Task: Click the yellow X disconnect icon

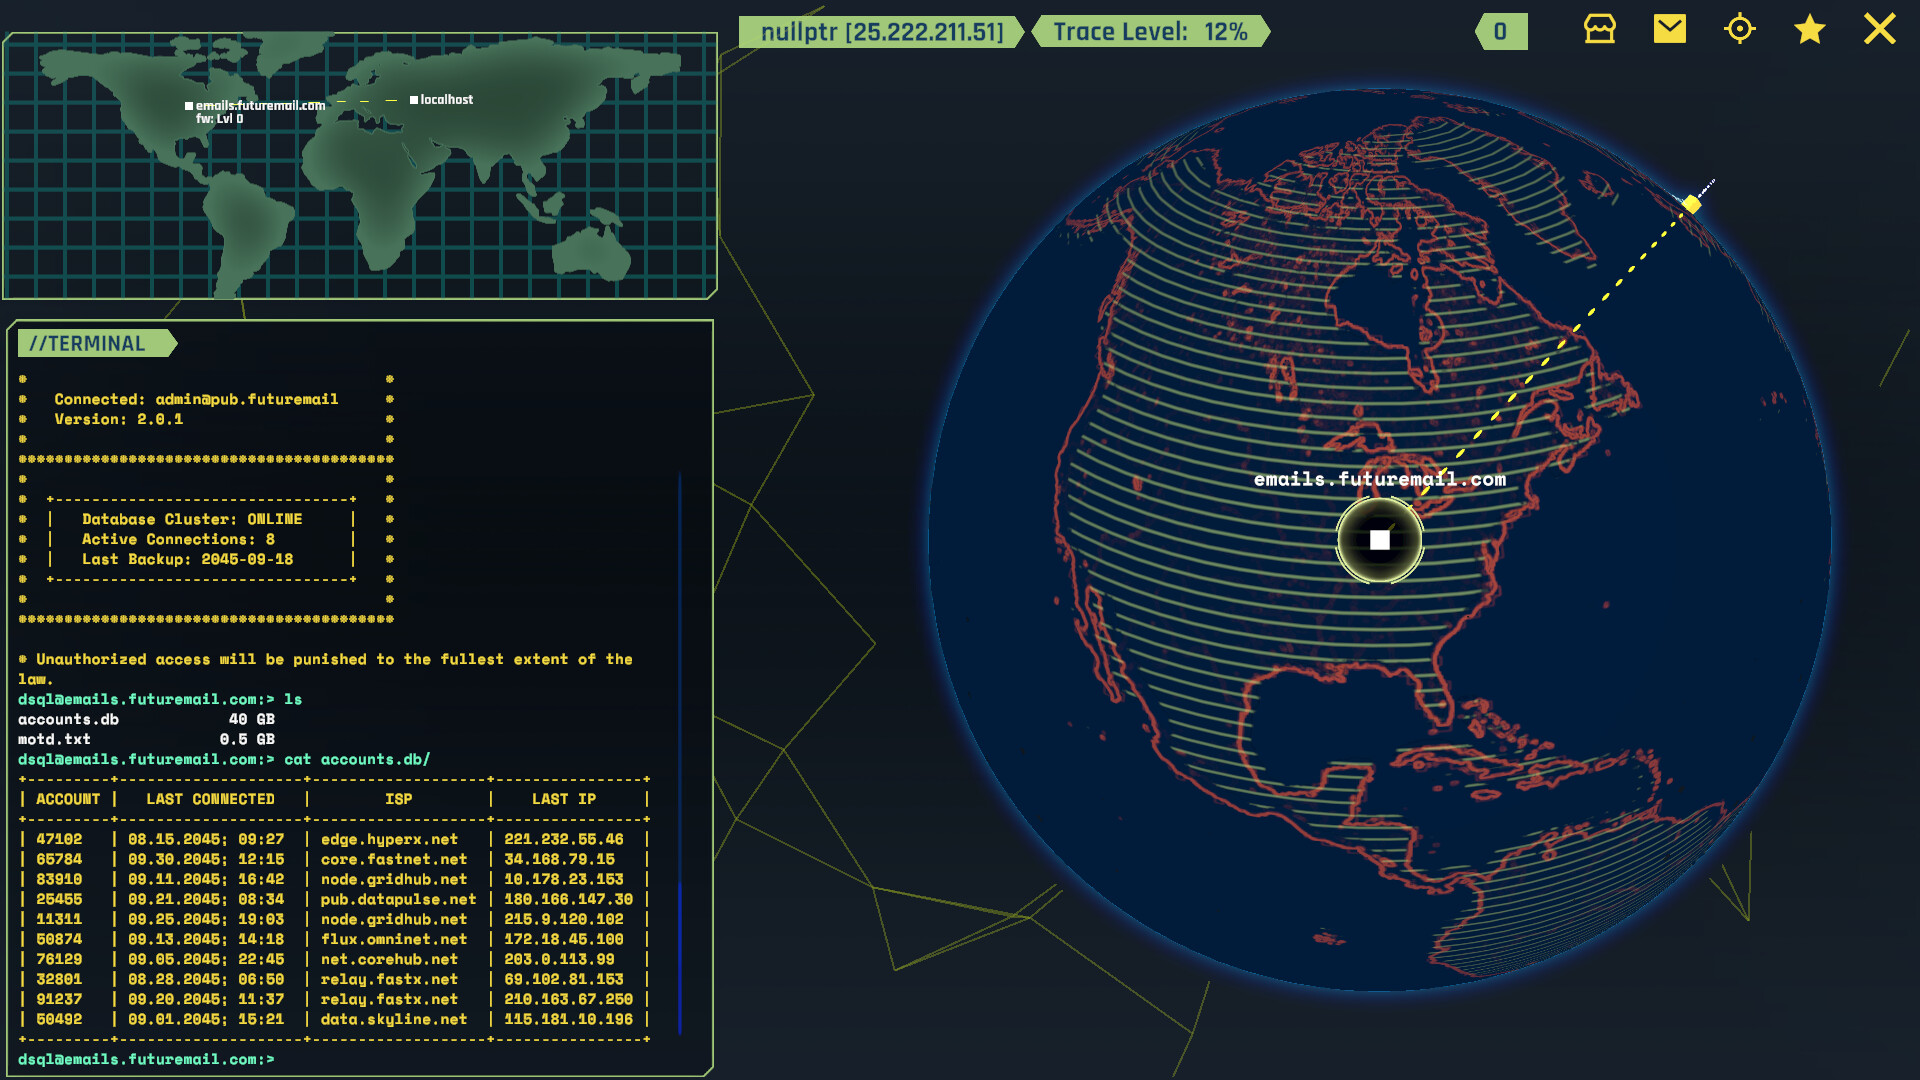Action: [x=1879, y=29]
